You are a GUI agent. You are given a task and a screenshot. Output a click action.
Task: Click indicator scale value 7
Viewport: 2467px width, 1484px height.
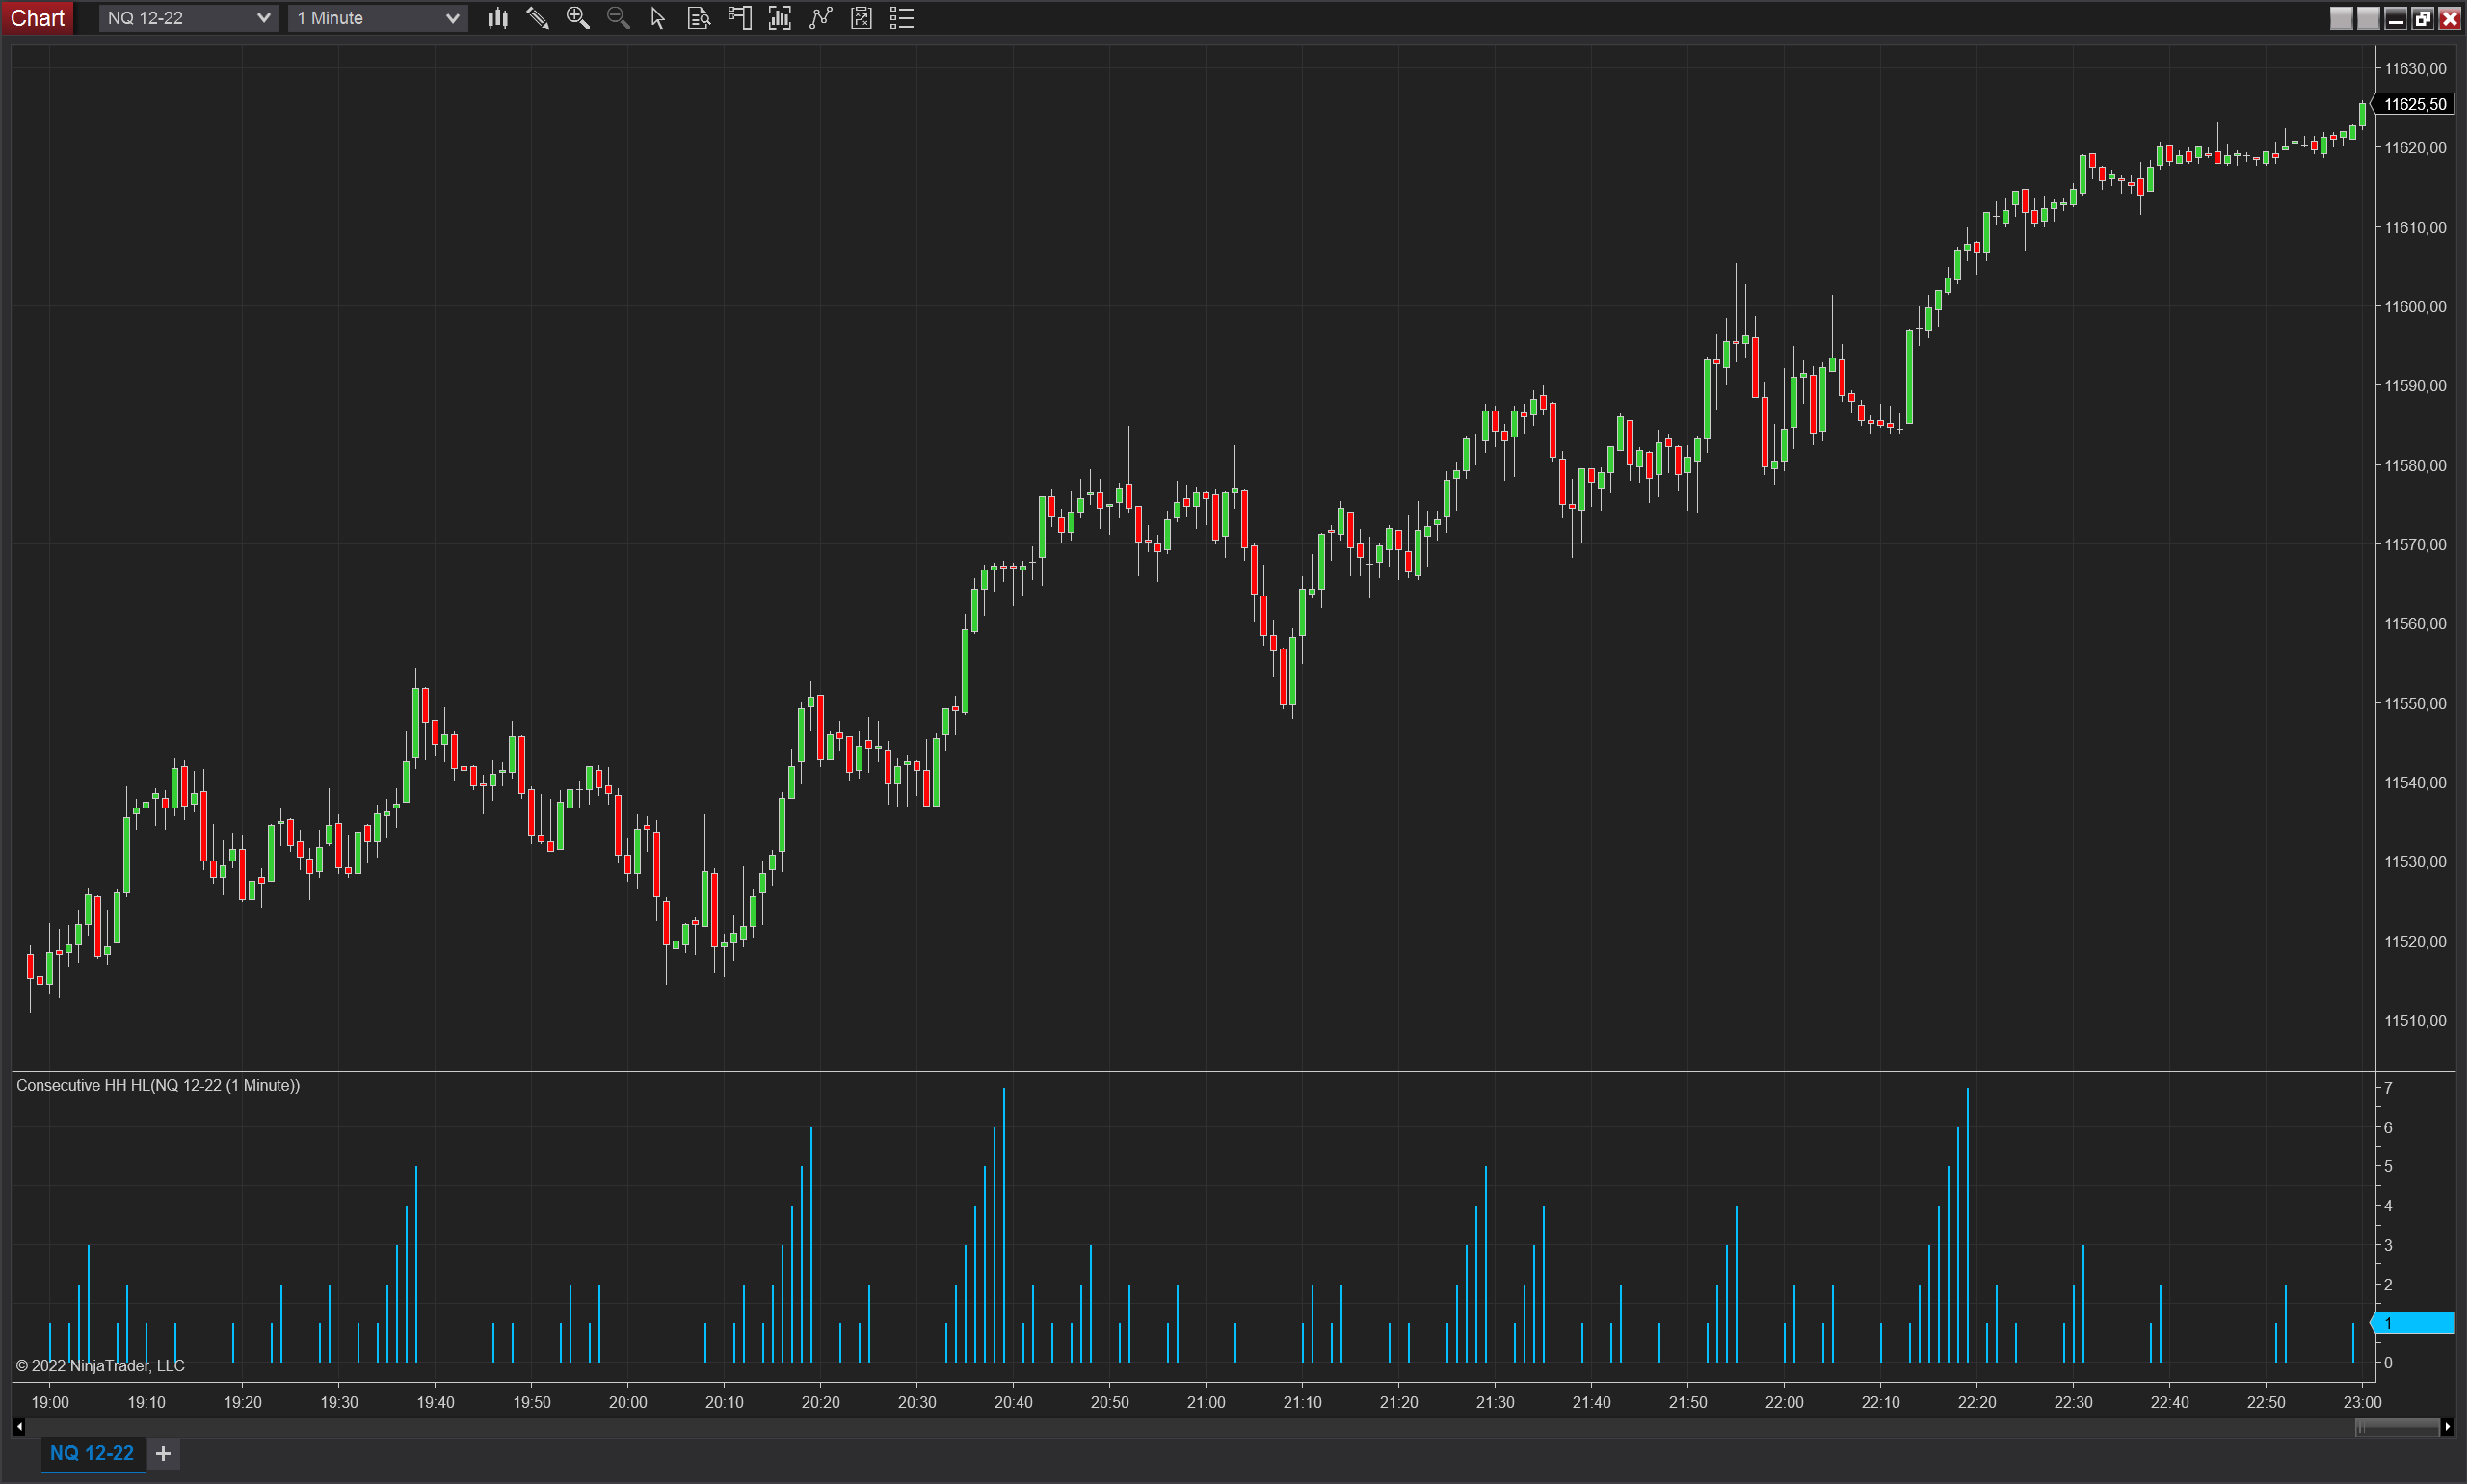[x=2388, y=1088]
